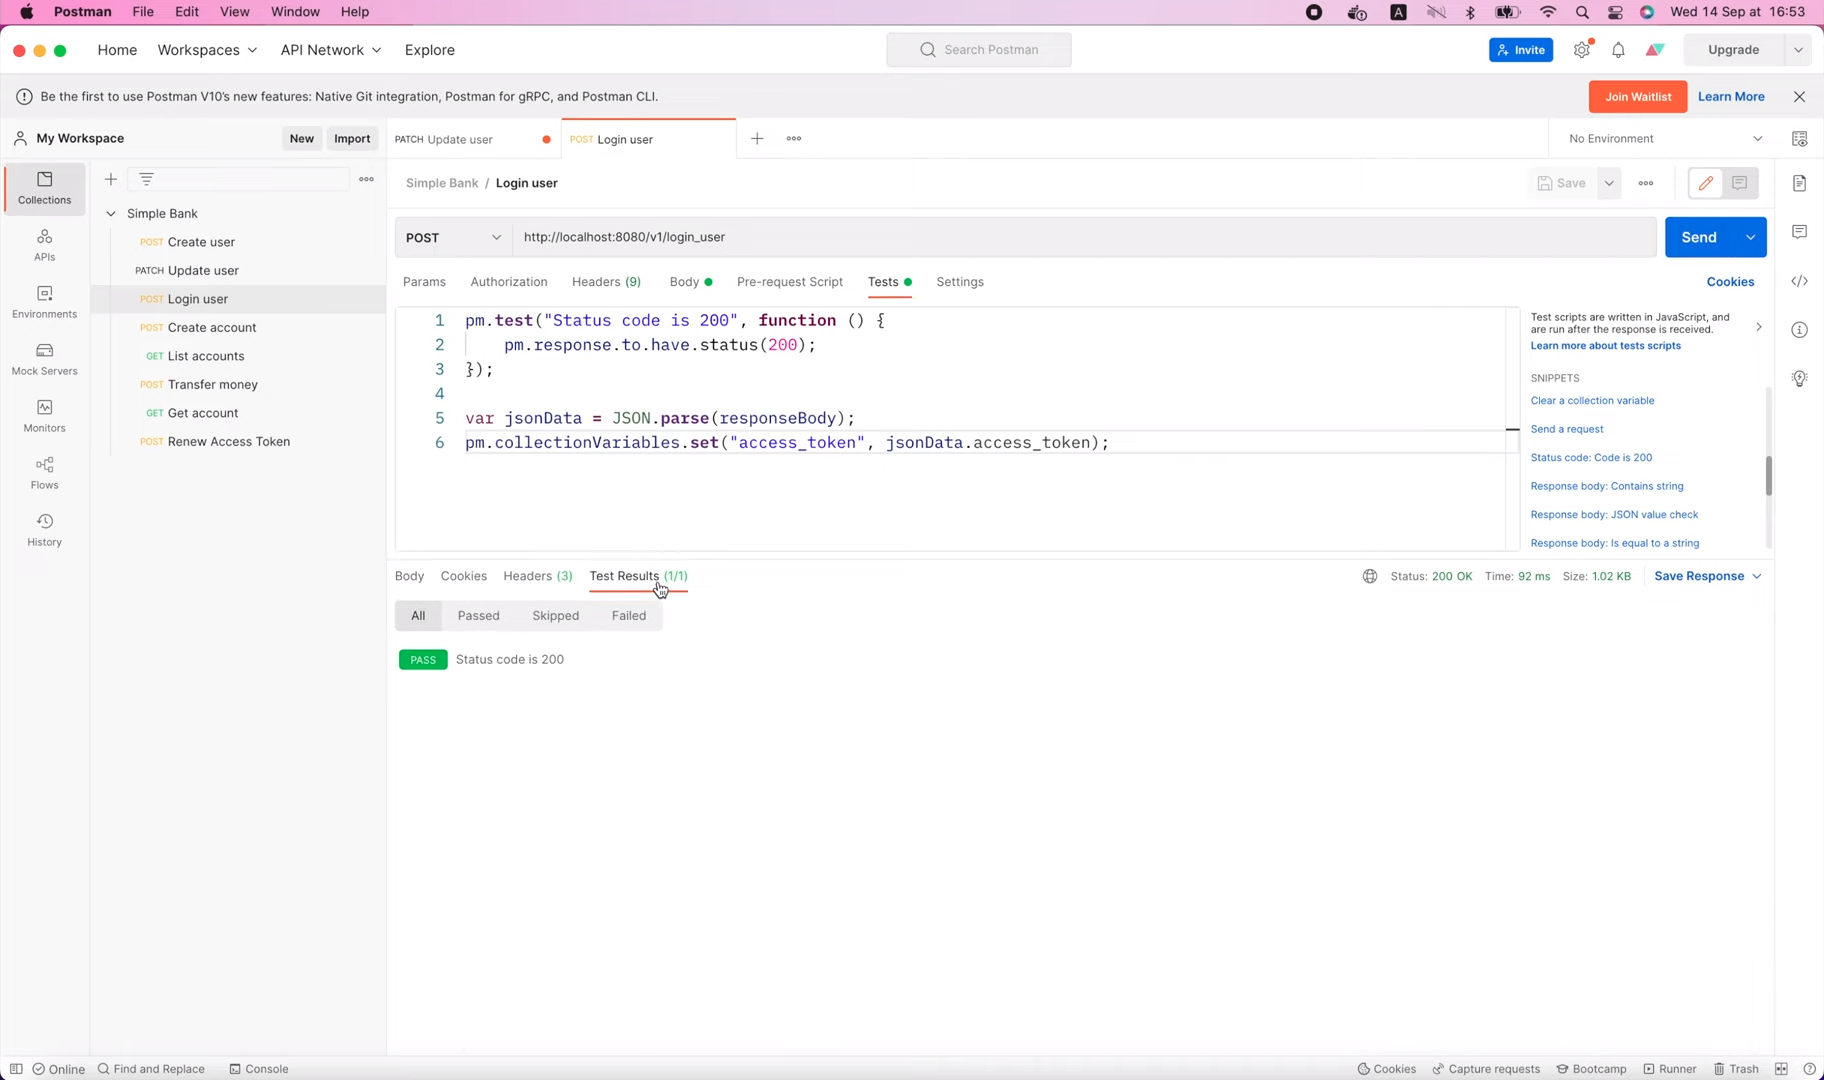The height and width of the screenshot is (1080, 1824).
Task: Click the Import button
Action: point(352,139)
